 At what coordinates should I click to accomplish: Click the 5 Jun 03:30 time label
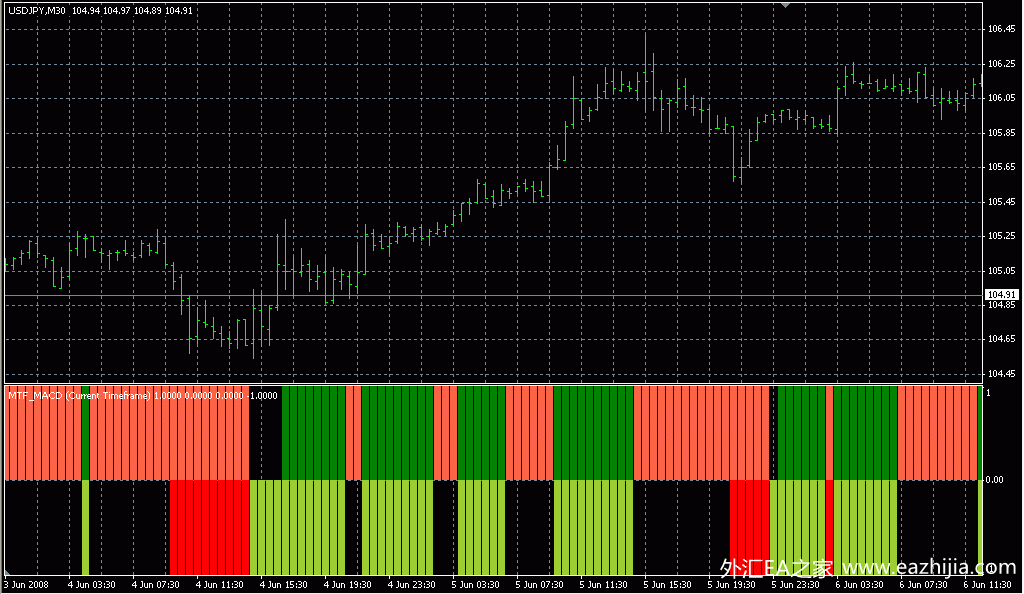tap(475, 585)
